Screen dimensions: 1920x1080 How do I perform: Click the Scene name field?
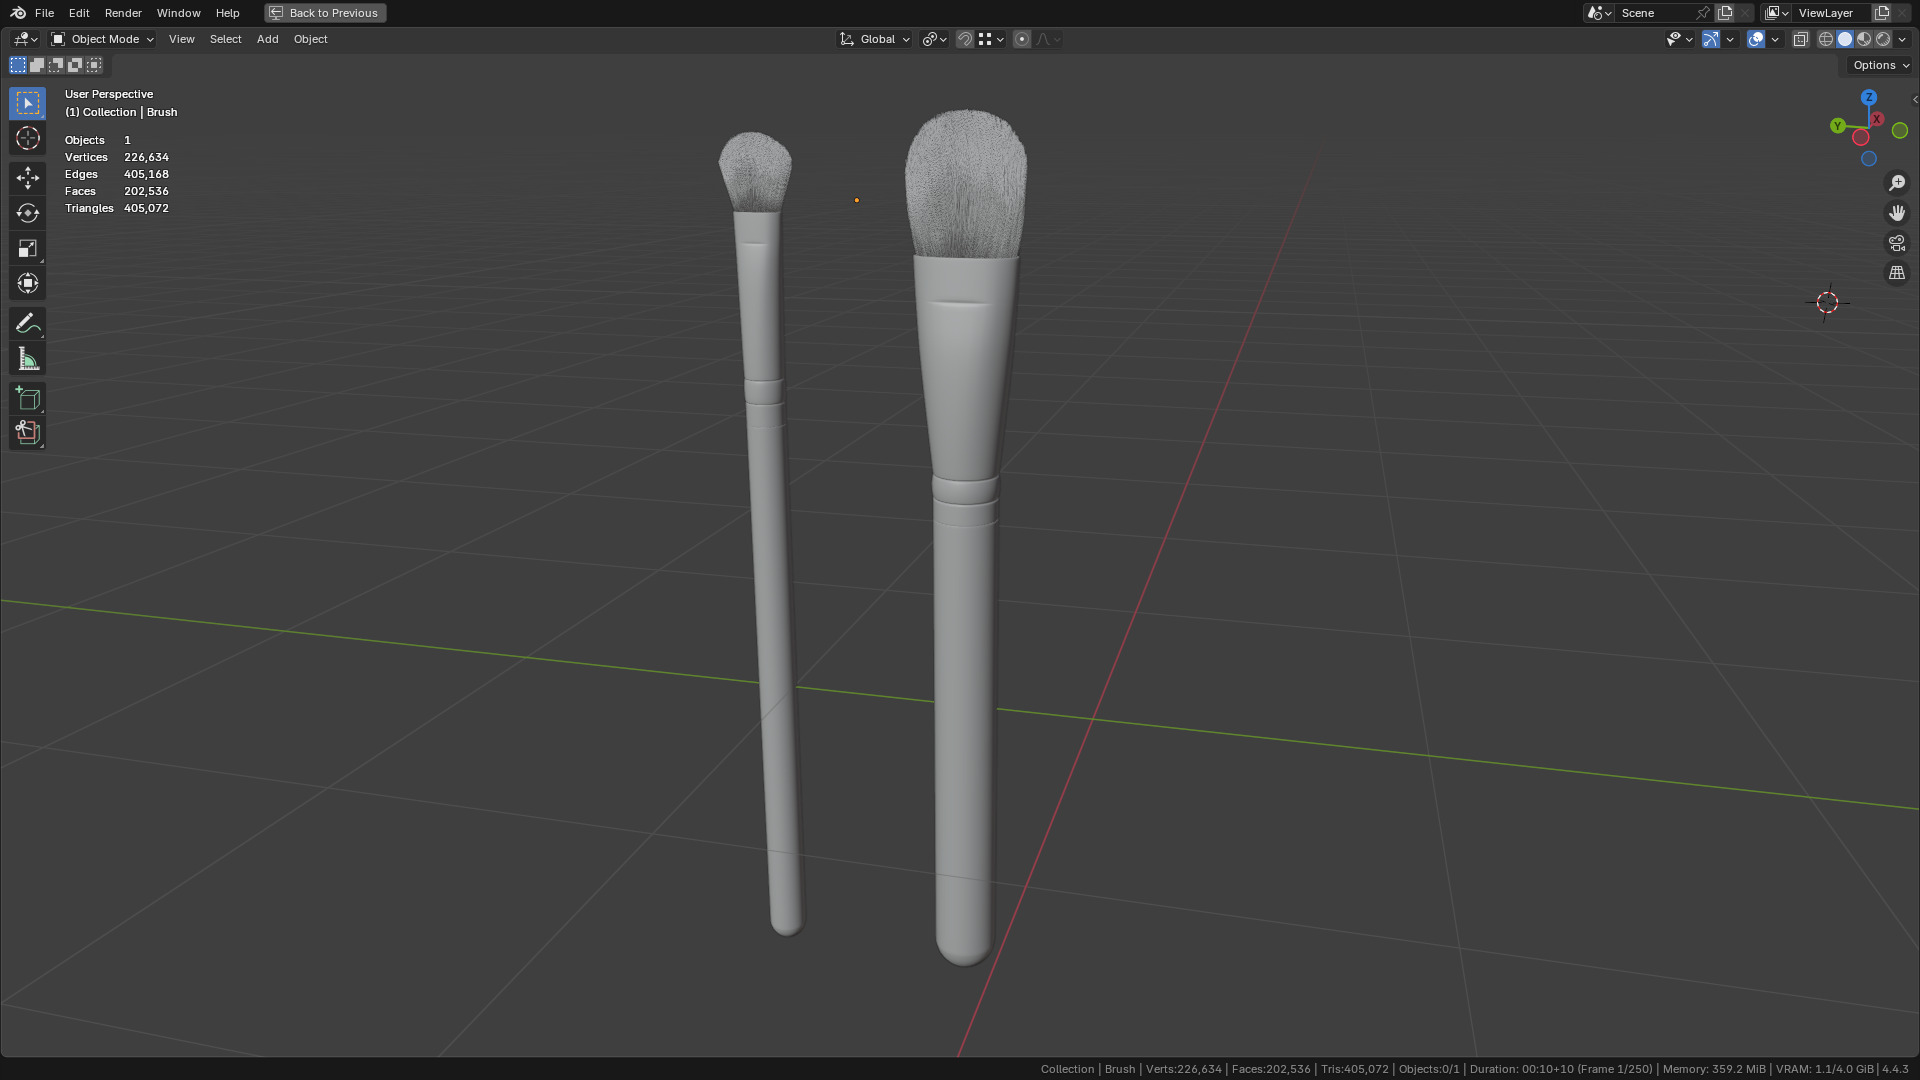(1654, 13)
